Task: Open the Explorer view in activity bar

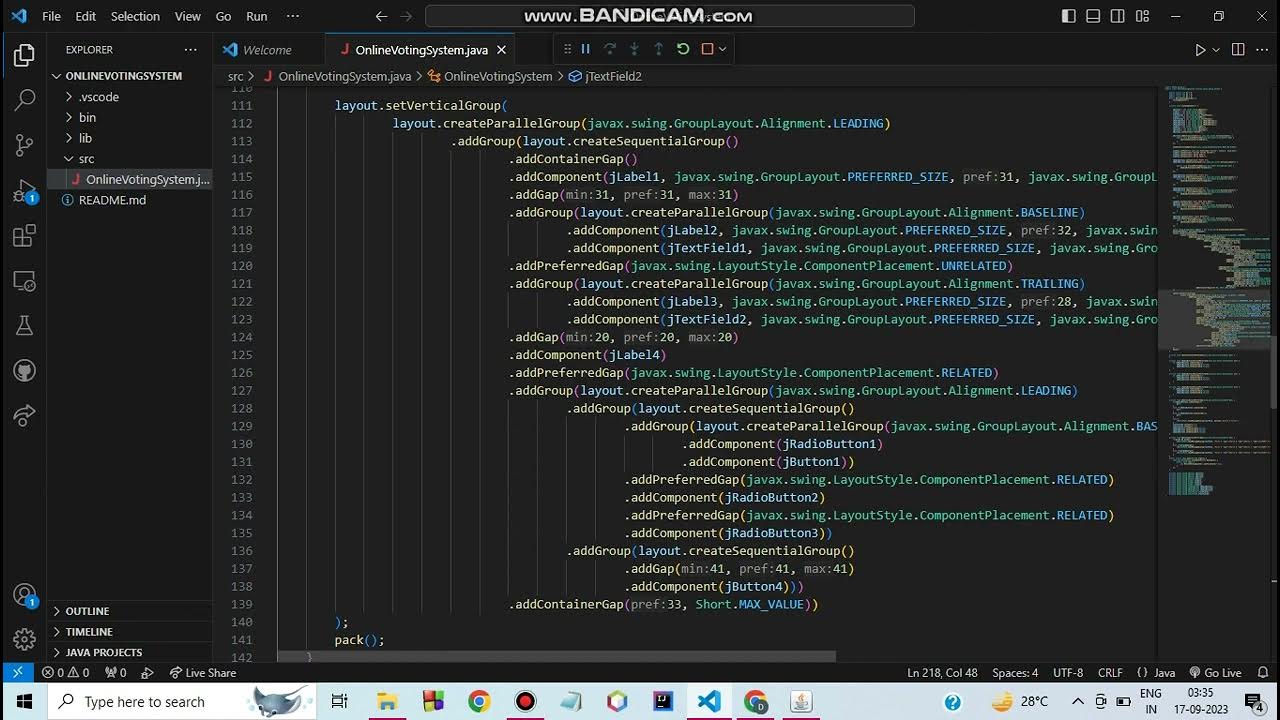Action: click(24, 55)
